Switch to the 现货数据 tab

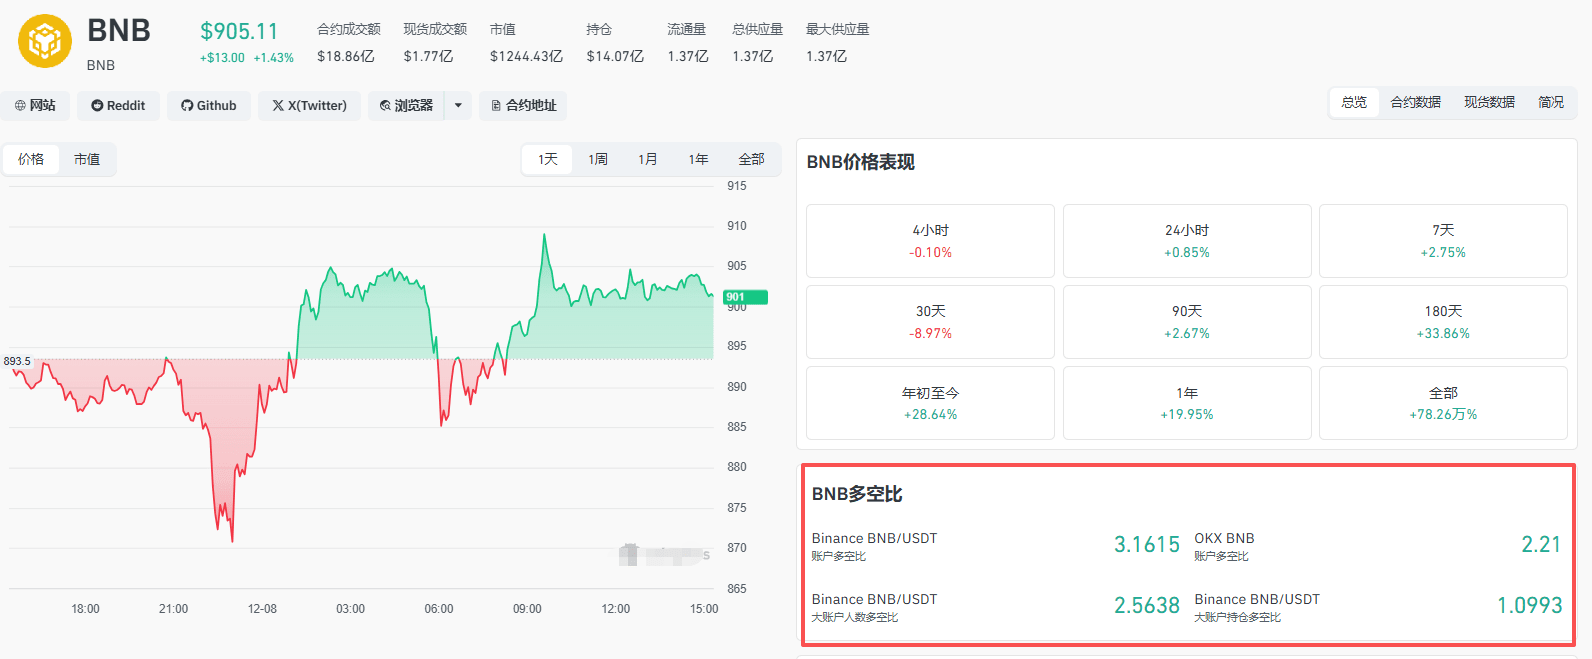pyautogui.click(x=1489, y=102)
